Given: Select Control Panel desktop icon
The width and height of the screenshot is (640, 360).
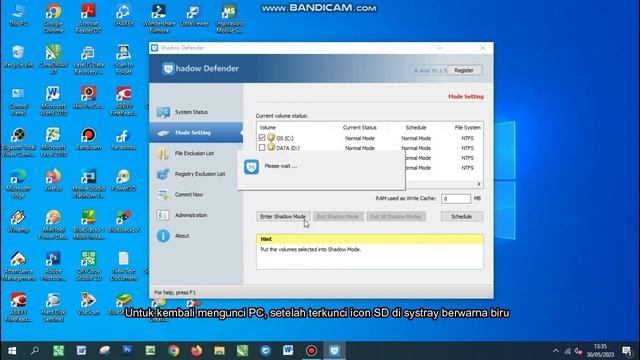Looking at the screenshot, I should coord(18,101).
